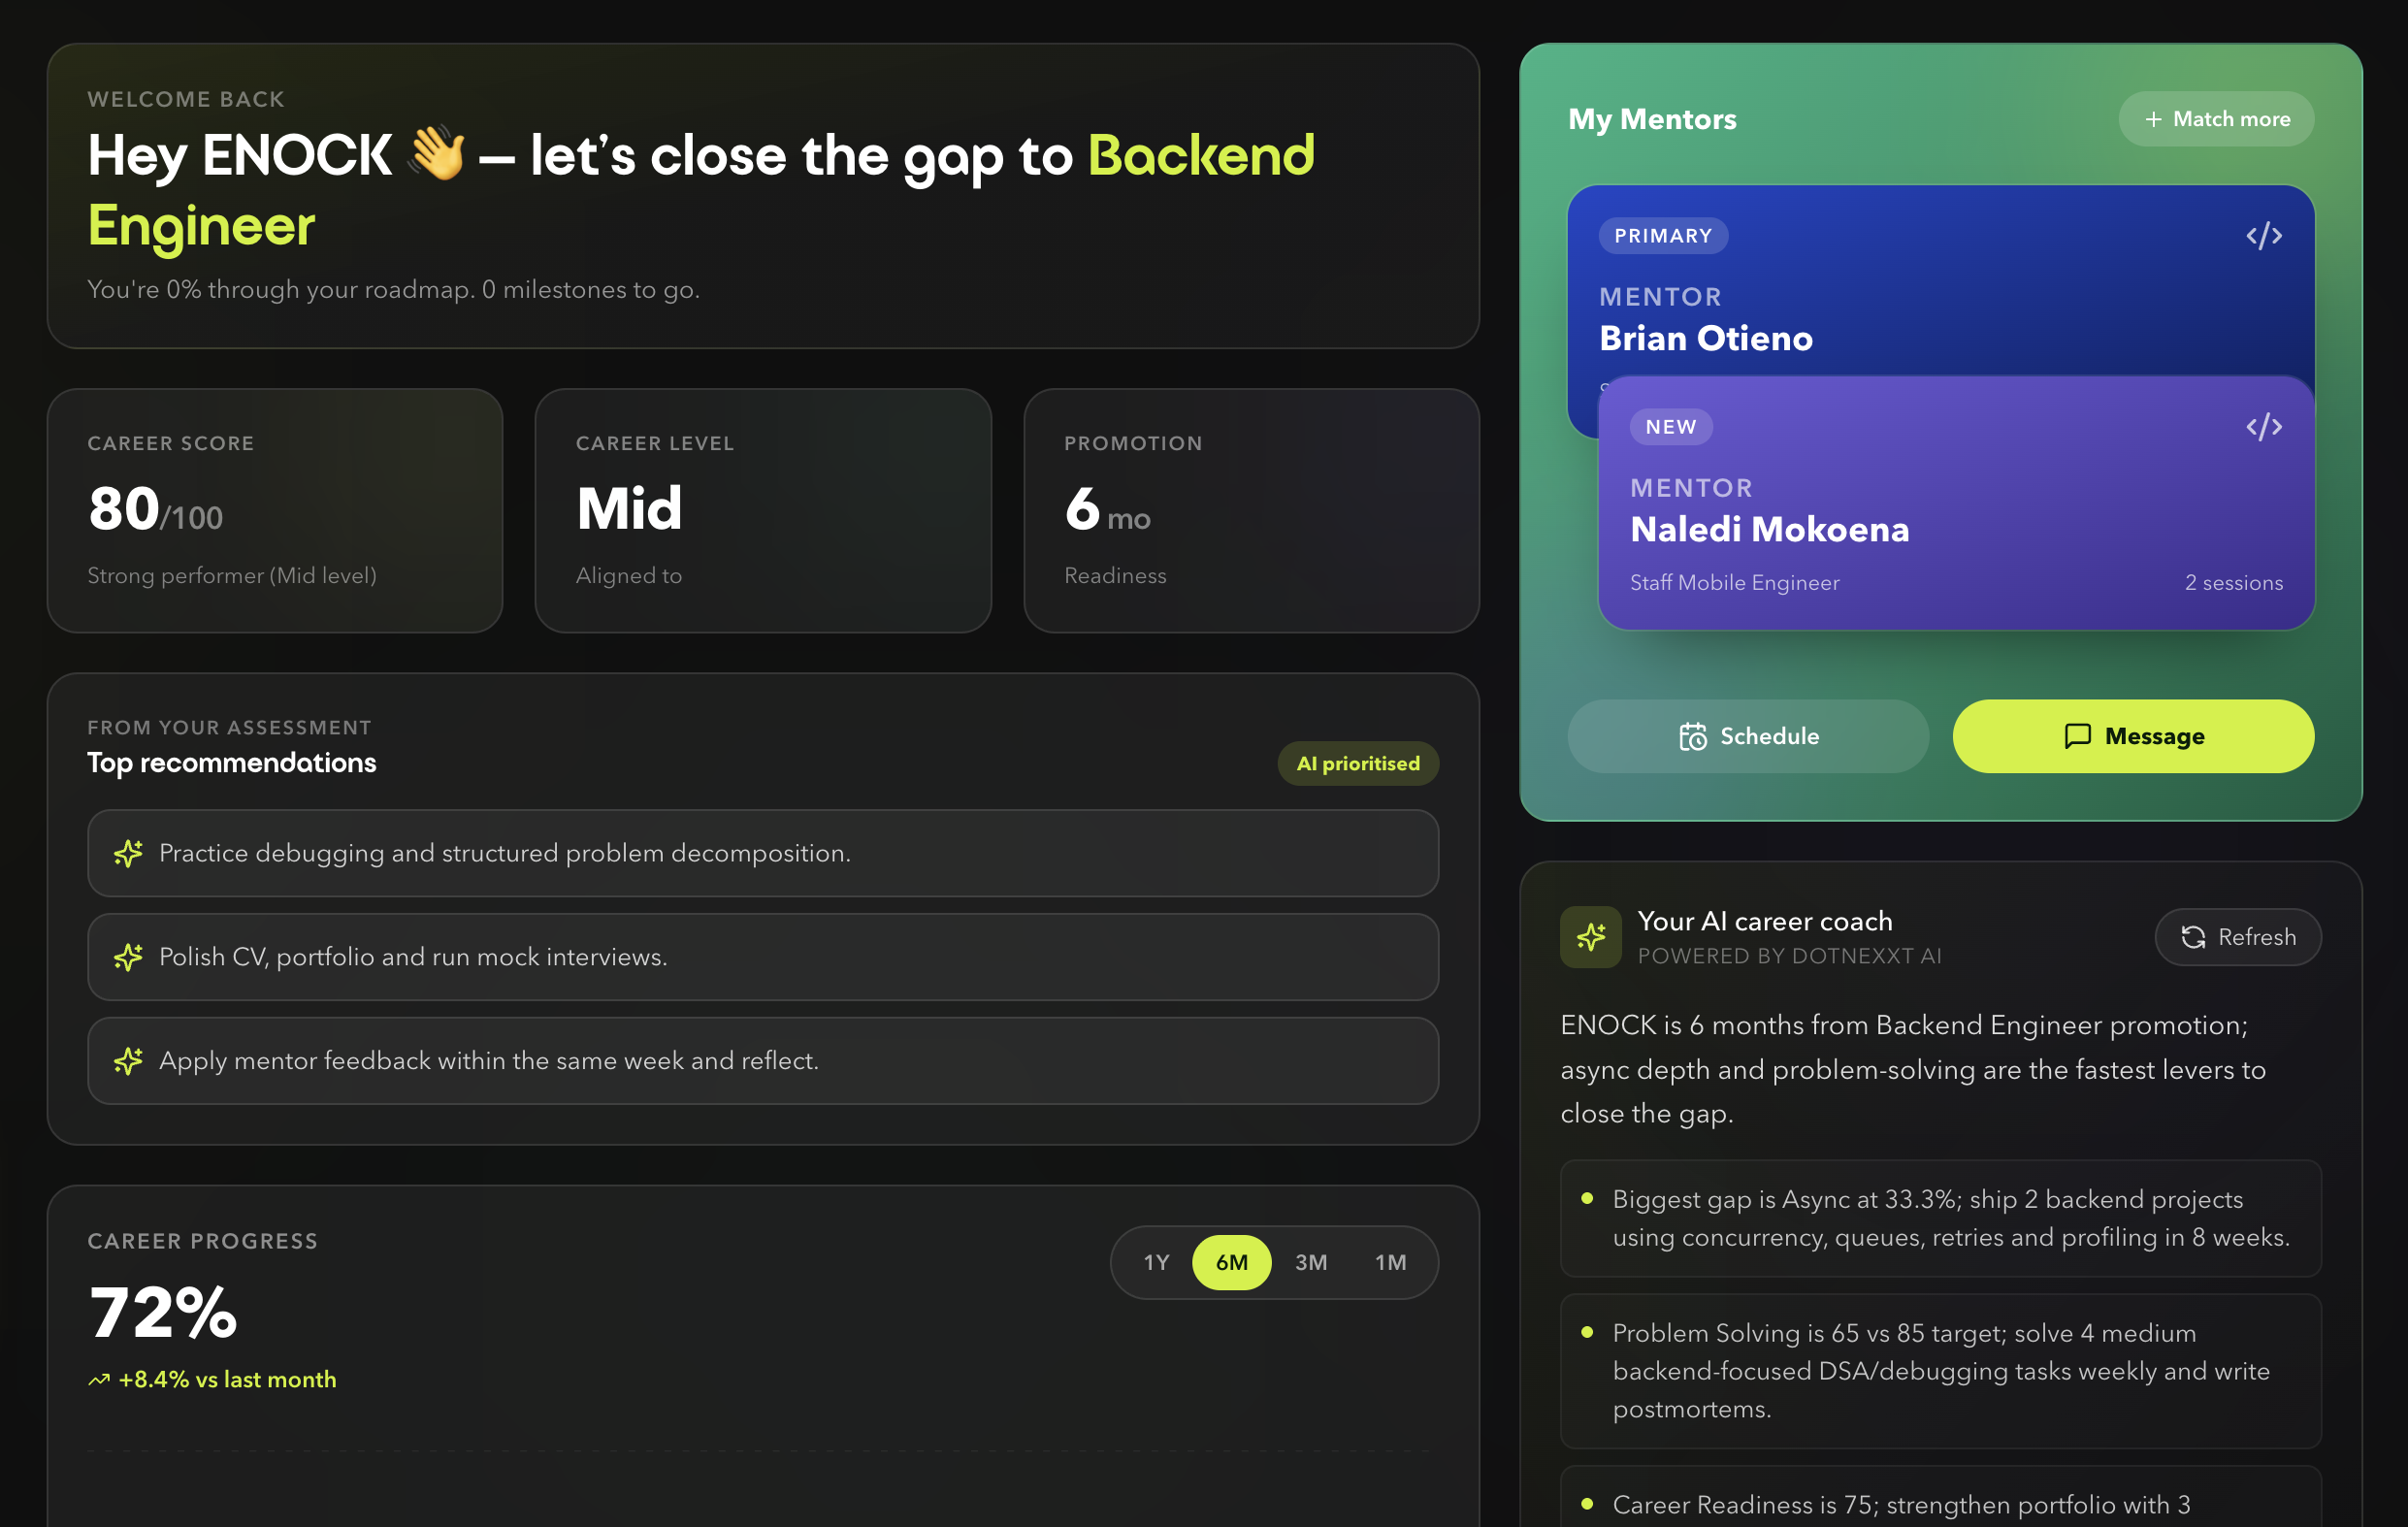Open the Problem Solving coach tip
2408x1527 pixels.
click(x=1940, y=1371)
